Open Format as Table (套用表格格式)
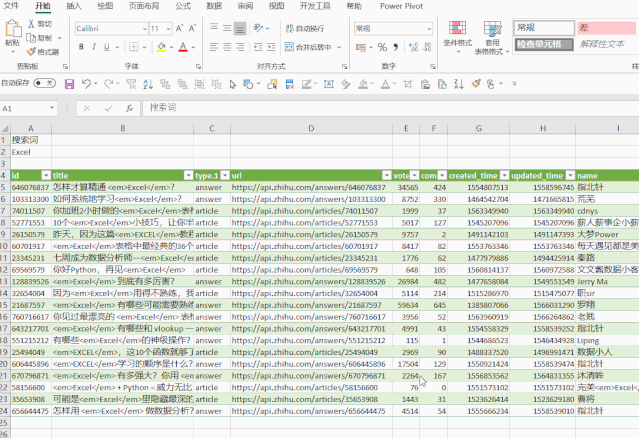Image resolution: width=639 pixels, height=438 pixels. (x=492, y=37)
